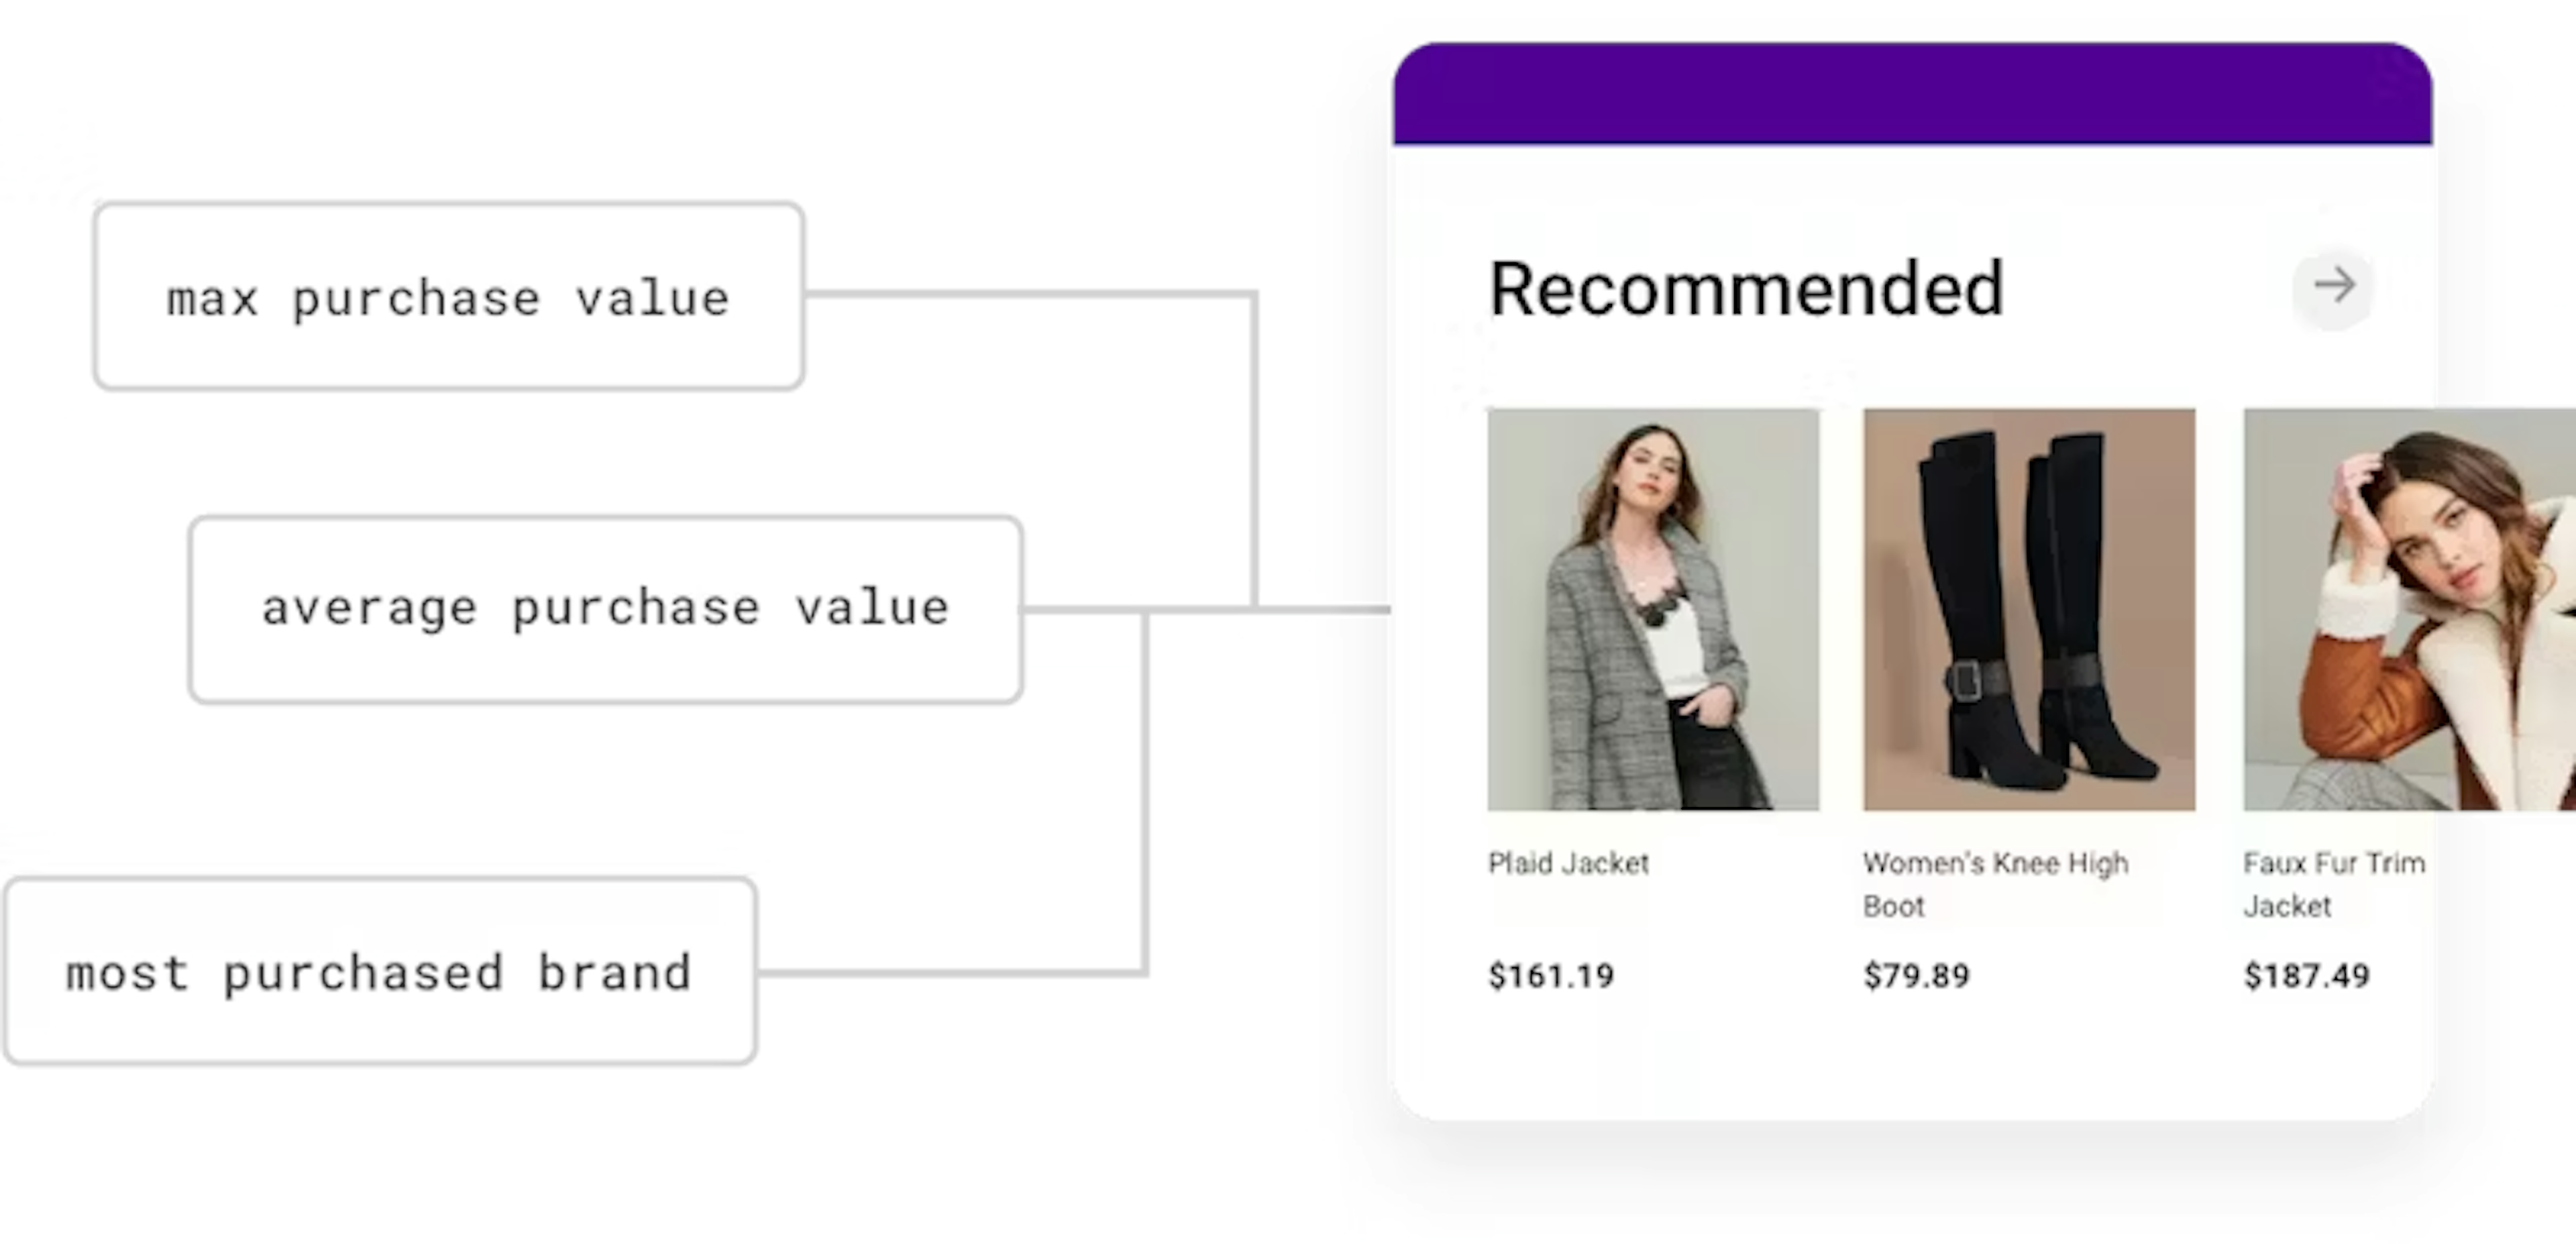Select the most purchased brand box
This screenshot has width=2576, height=1249.
click(x=379, y=972)
